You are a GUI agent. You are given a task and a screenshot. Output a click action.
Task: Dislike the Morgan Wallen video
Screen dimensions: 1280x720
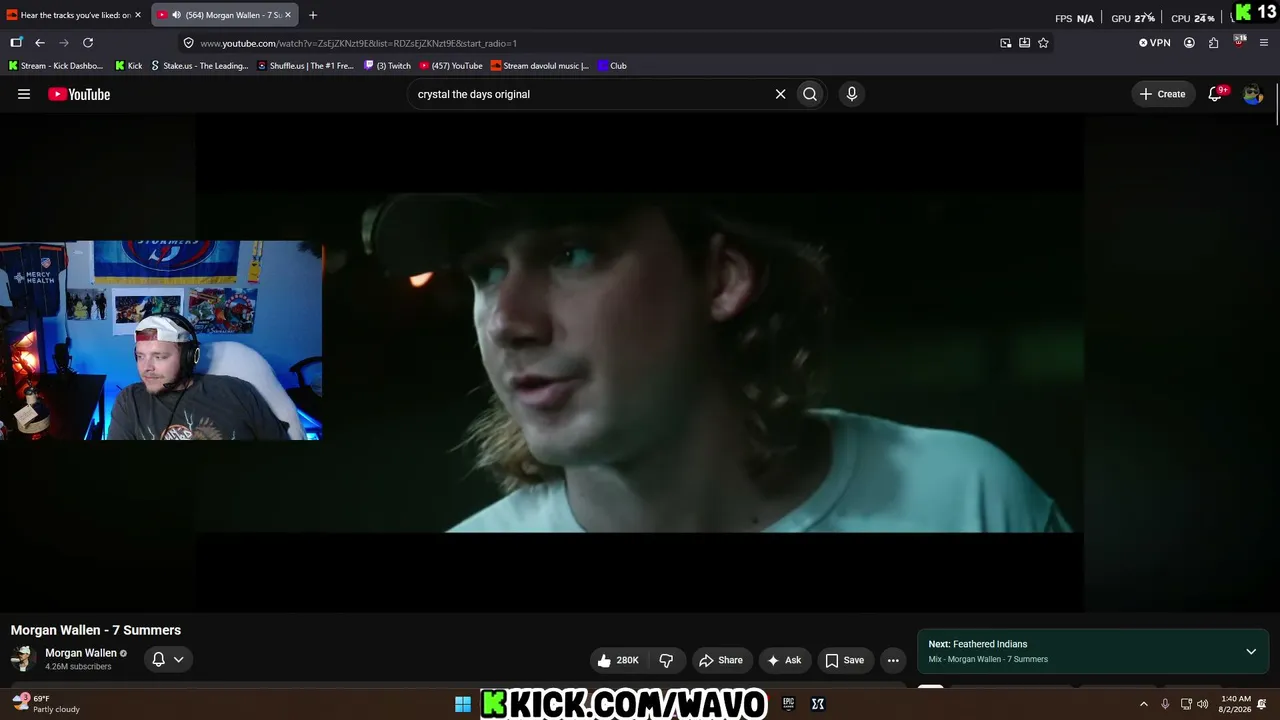666,660
